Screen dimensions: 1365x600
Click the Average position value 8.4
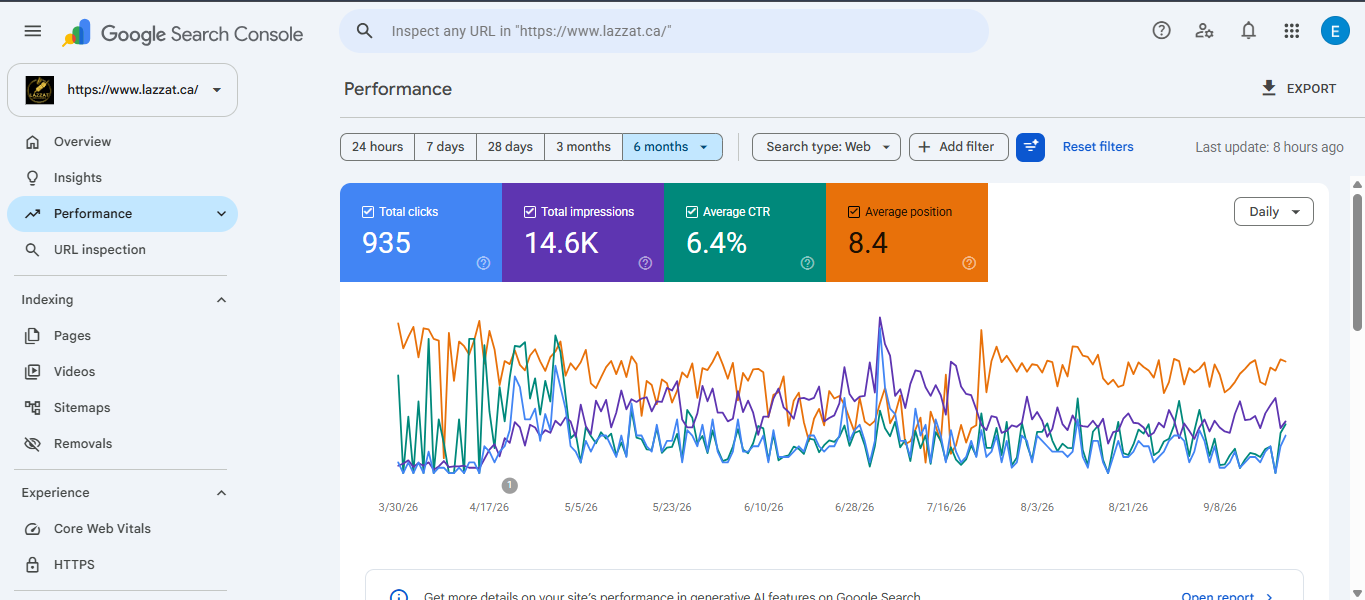[868, 243]
